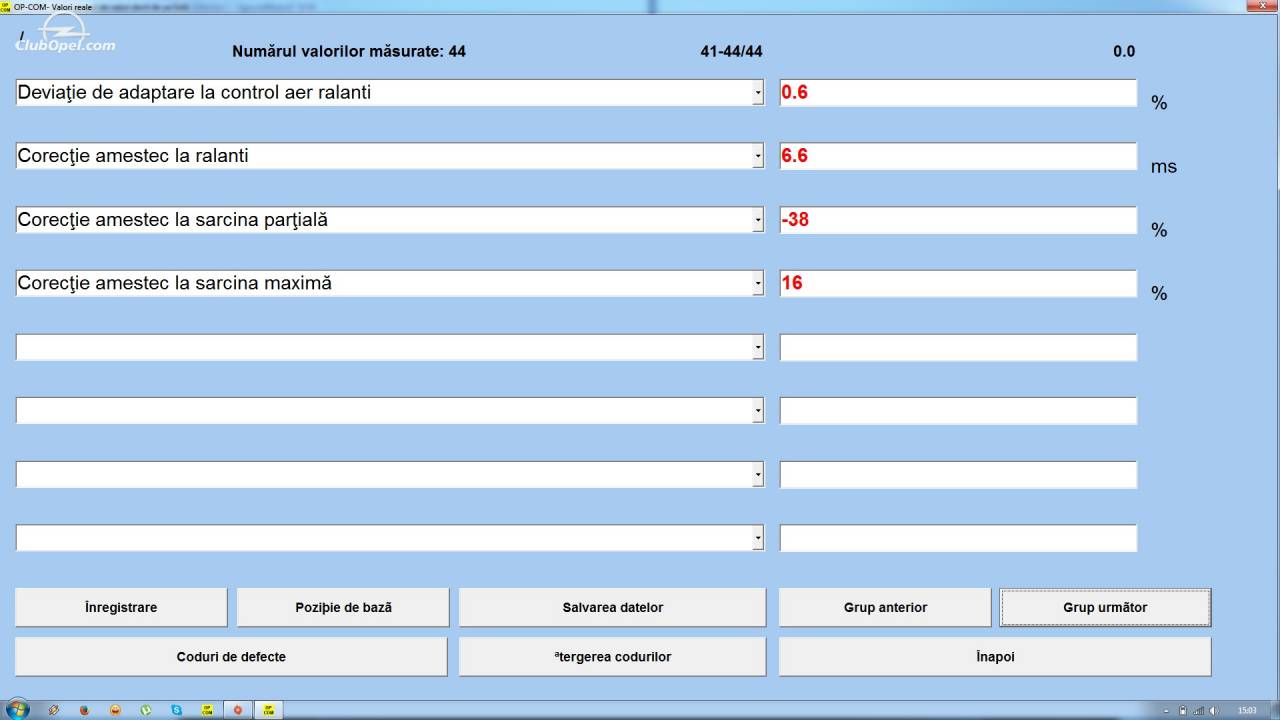Viewport: 1280px width, 720px height.
Task: Click the network signal icon in system tray
Action: point(1198,710)
